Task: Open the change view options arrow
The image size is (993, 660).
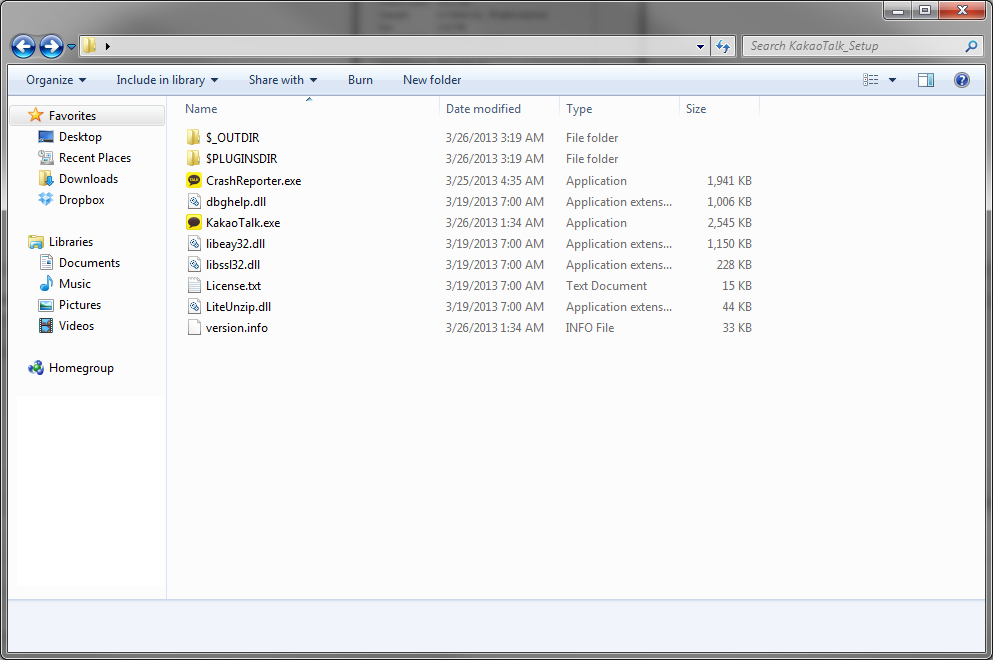Action: (x=893, y=80)
